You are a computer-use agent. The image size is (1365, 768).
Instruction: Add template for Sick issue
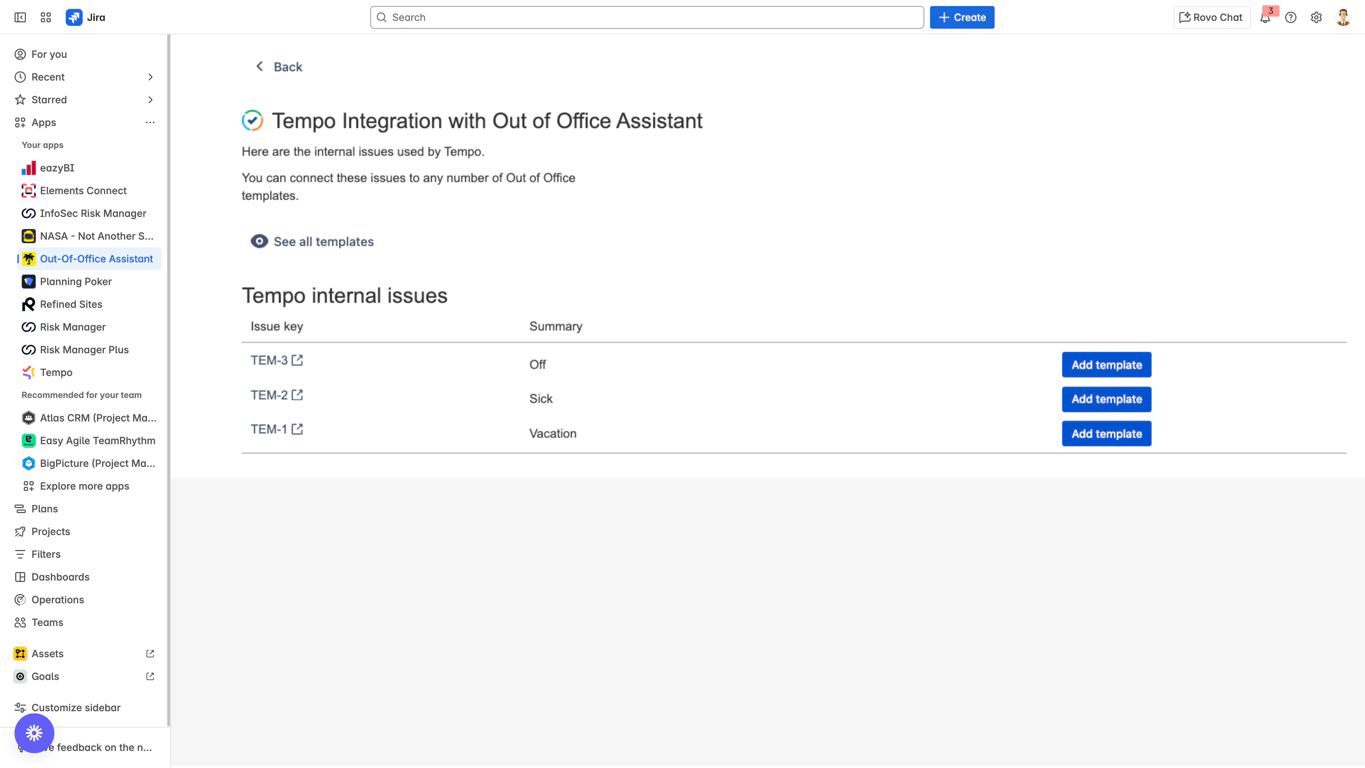point(1106,399)
